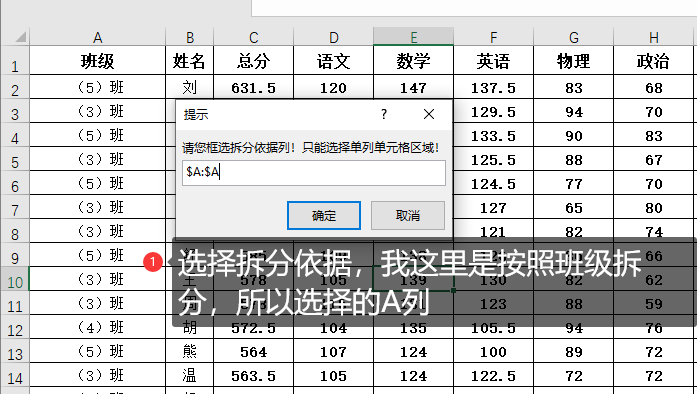Click the 147 math score cell
Viewport: 697px width, 394px height.
[x=413, y=88]
